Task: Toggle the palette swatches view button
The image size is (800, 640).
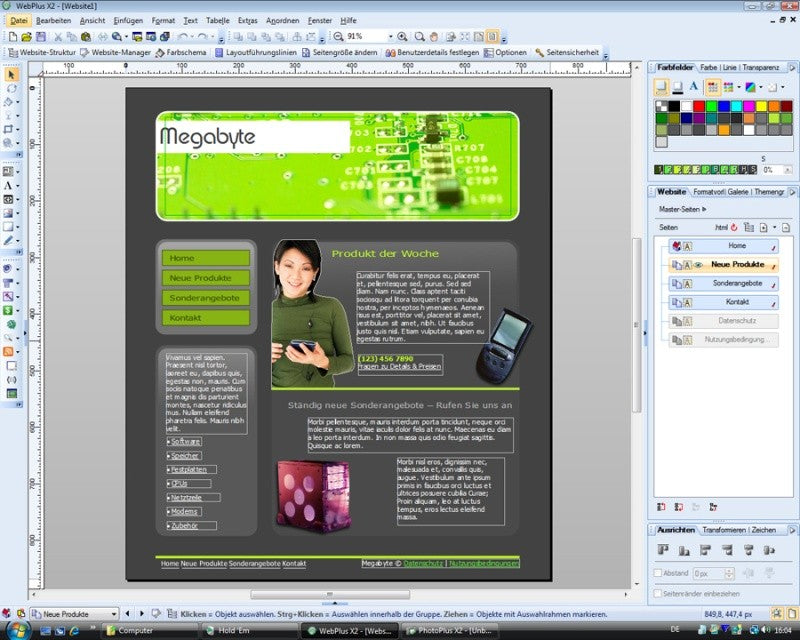Action: [713, 87]
